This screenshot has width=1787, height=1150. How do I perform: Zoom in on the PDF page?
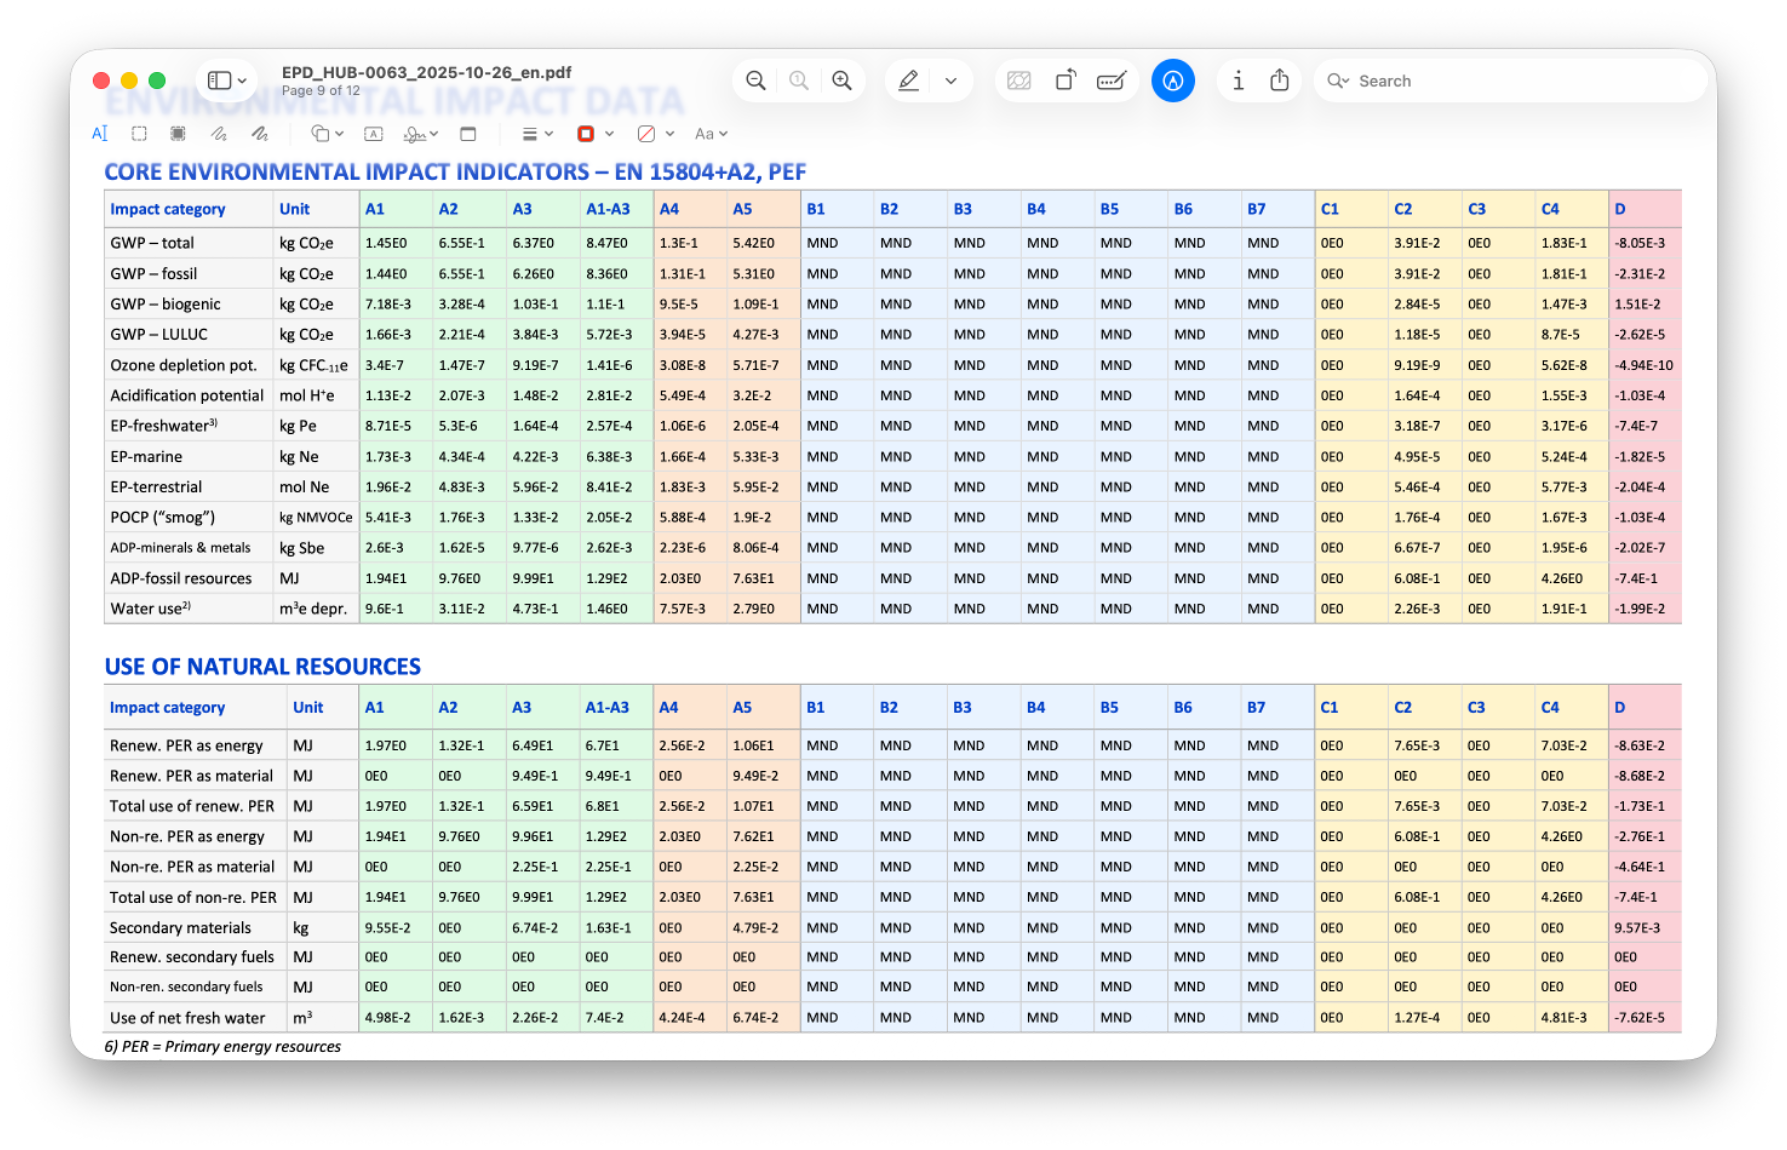click(841, 80)
